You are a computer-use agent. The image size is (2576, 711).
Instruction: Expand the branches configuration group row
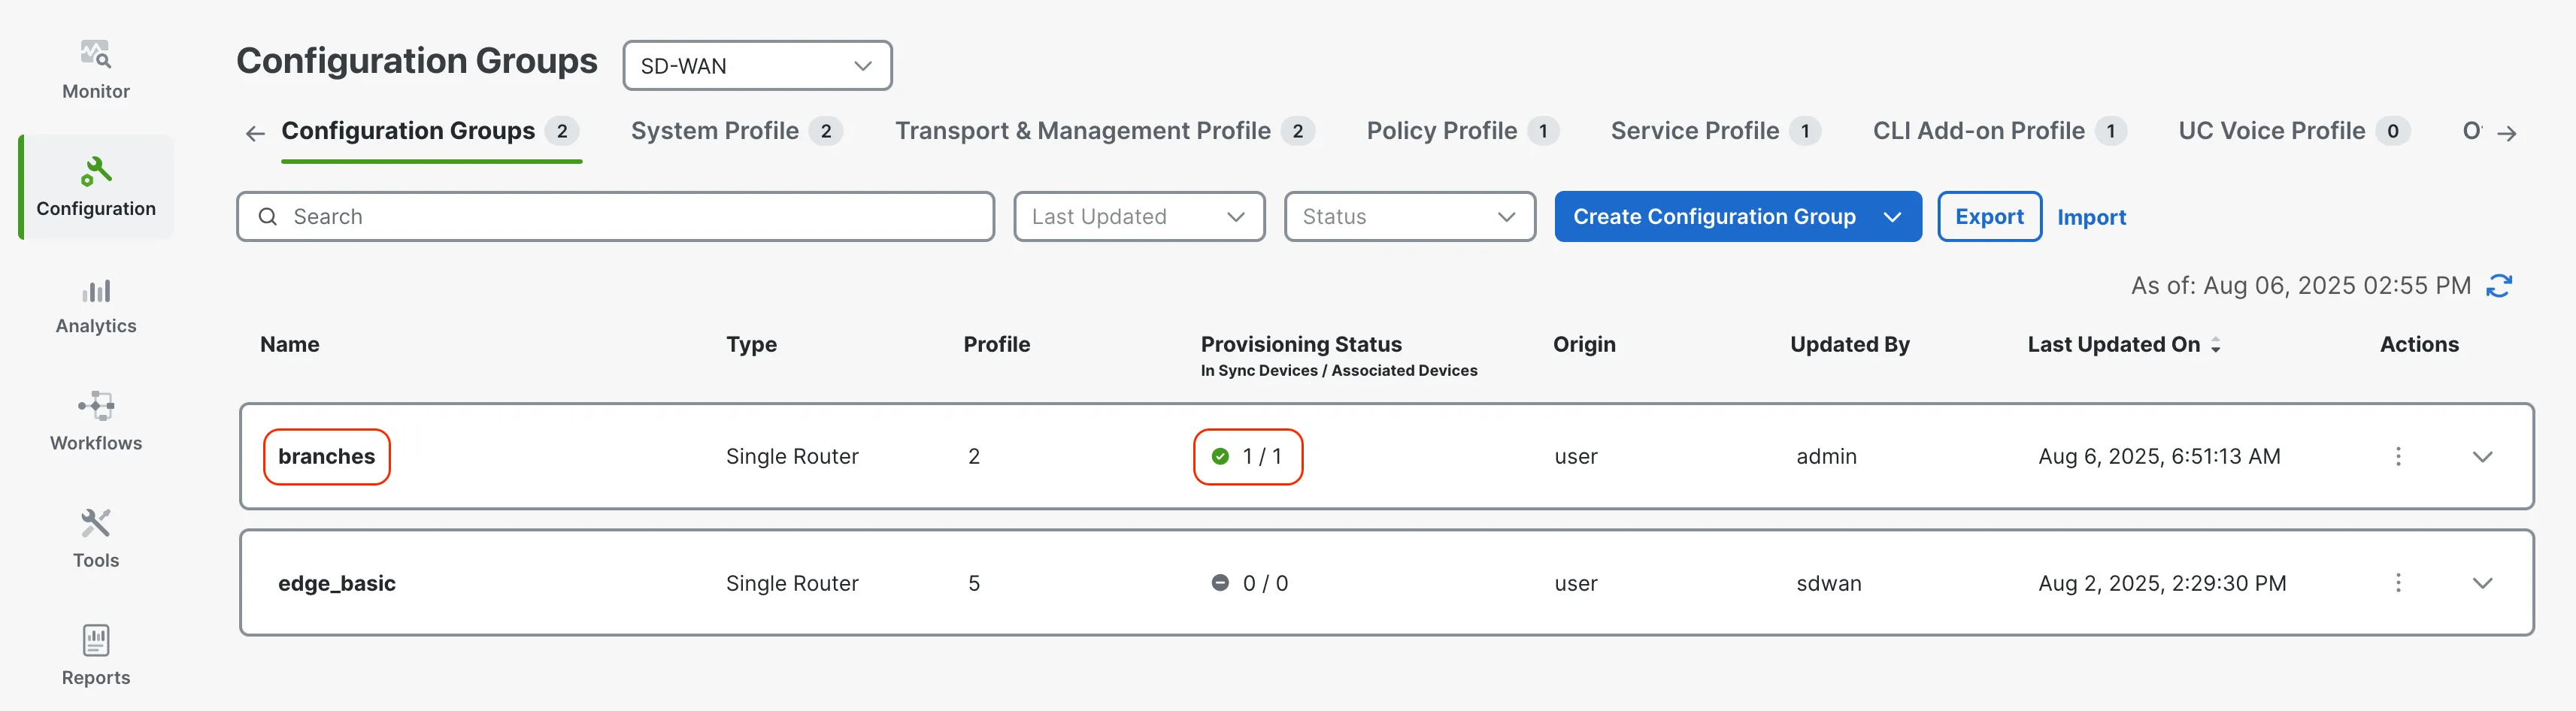[x=2482, y=457]
